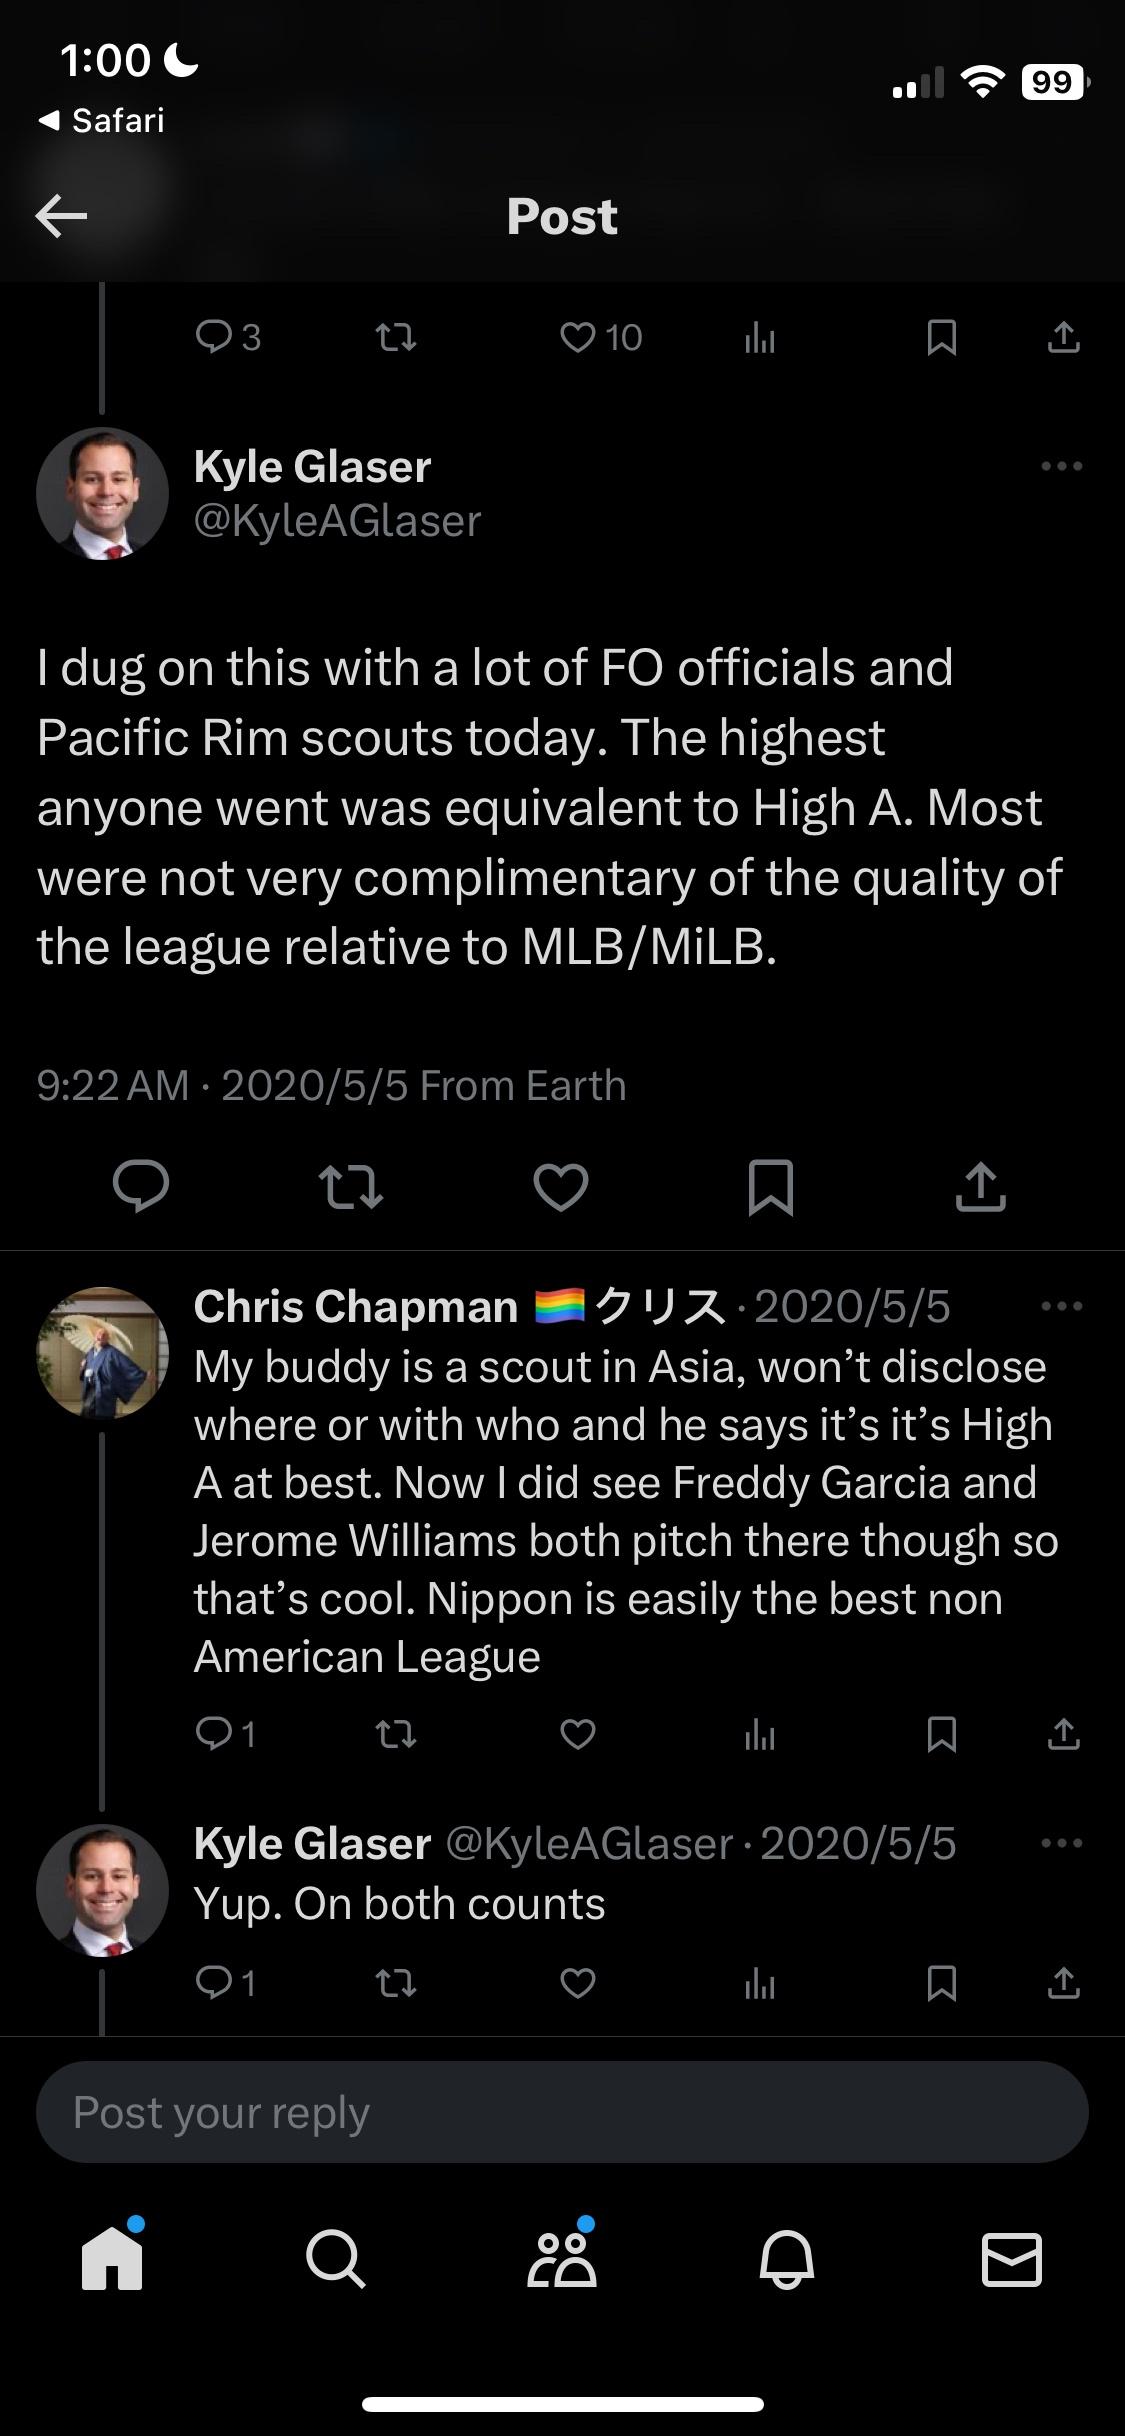Share the main post using upload icon
1125x2436 pixels.
(980, 1187)
